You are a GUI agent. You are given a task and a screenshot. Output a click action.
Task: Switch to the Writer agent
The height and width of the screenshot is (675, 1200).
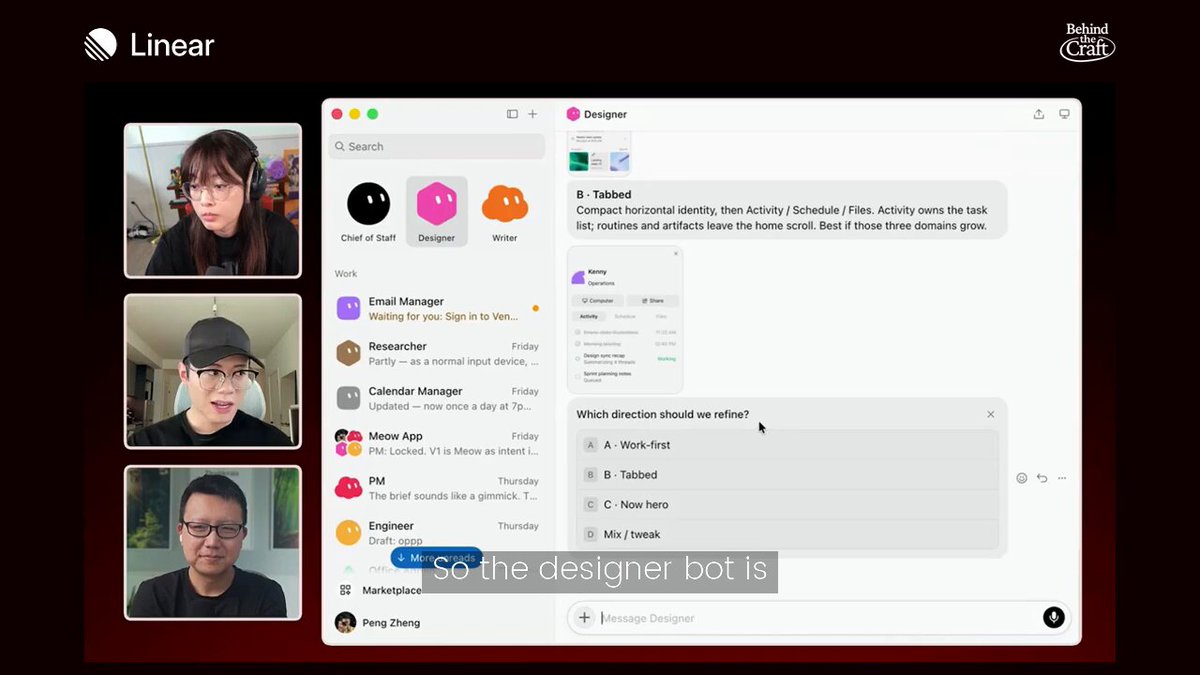click(x=505, y=212)
